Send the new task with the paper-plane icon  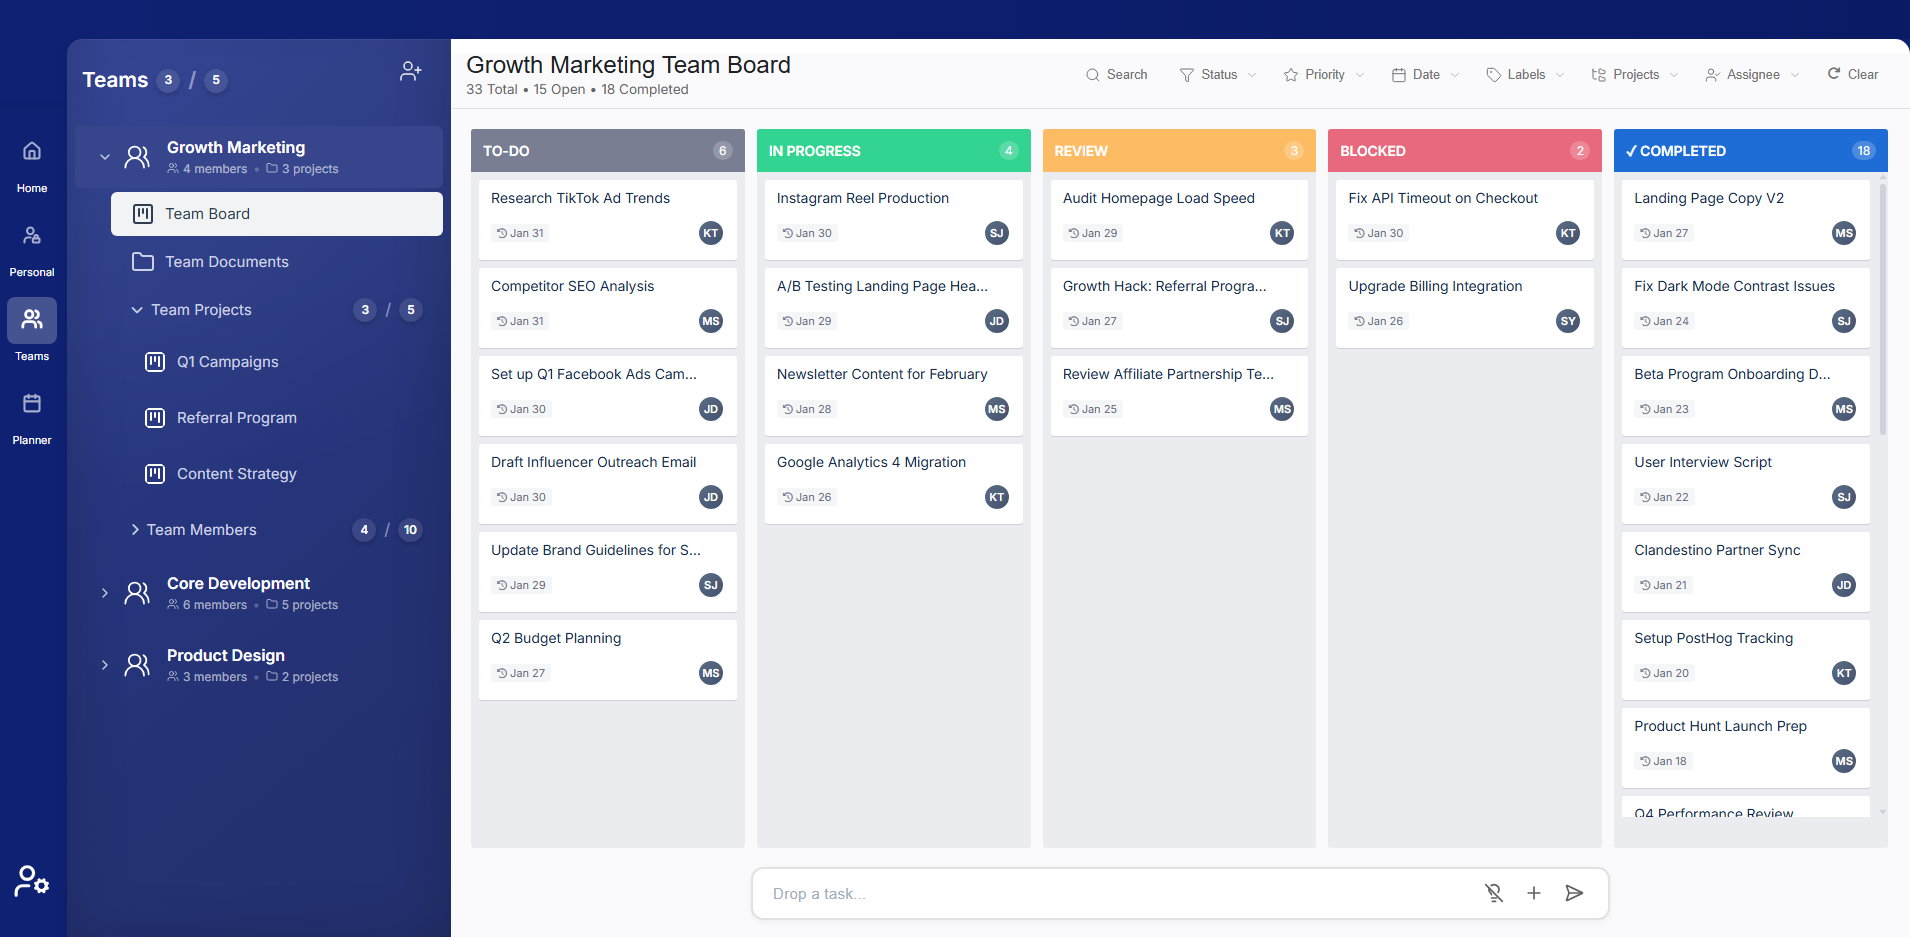click(x=1573, y=892)
